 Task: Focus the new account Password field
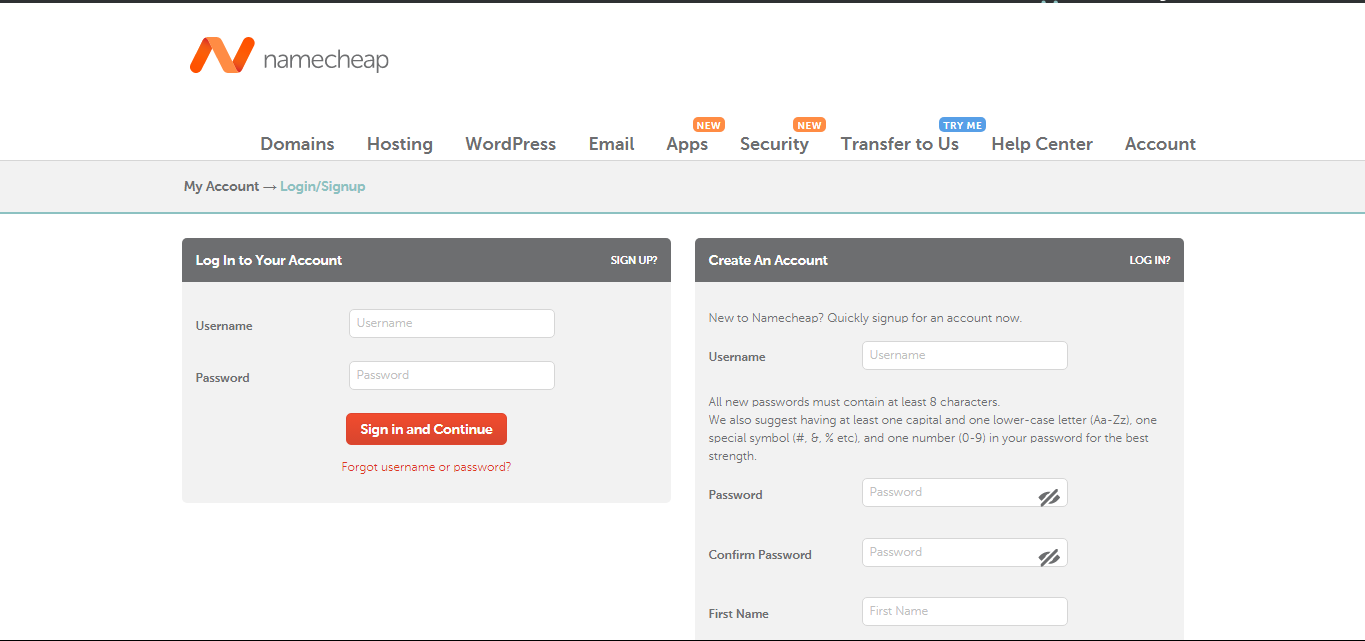(x=965, y=492)
